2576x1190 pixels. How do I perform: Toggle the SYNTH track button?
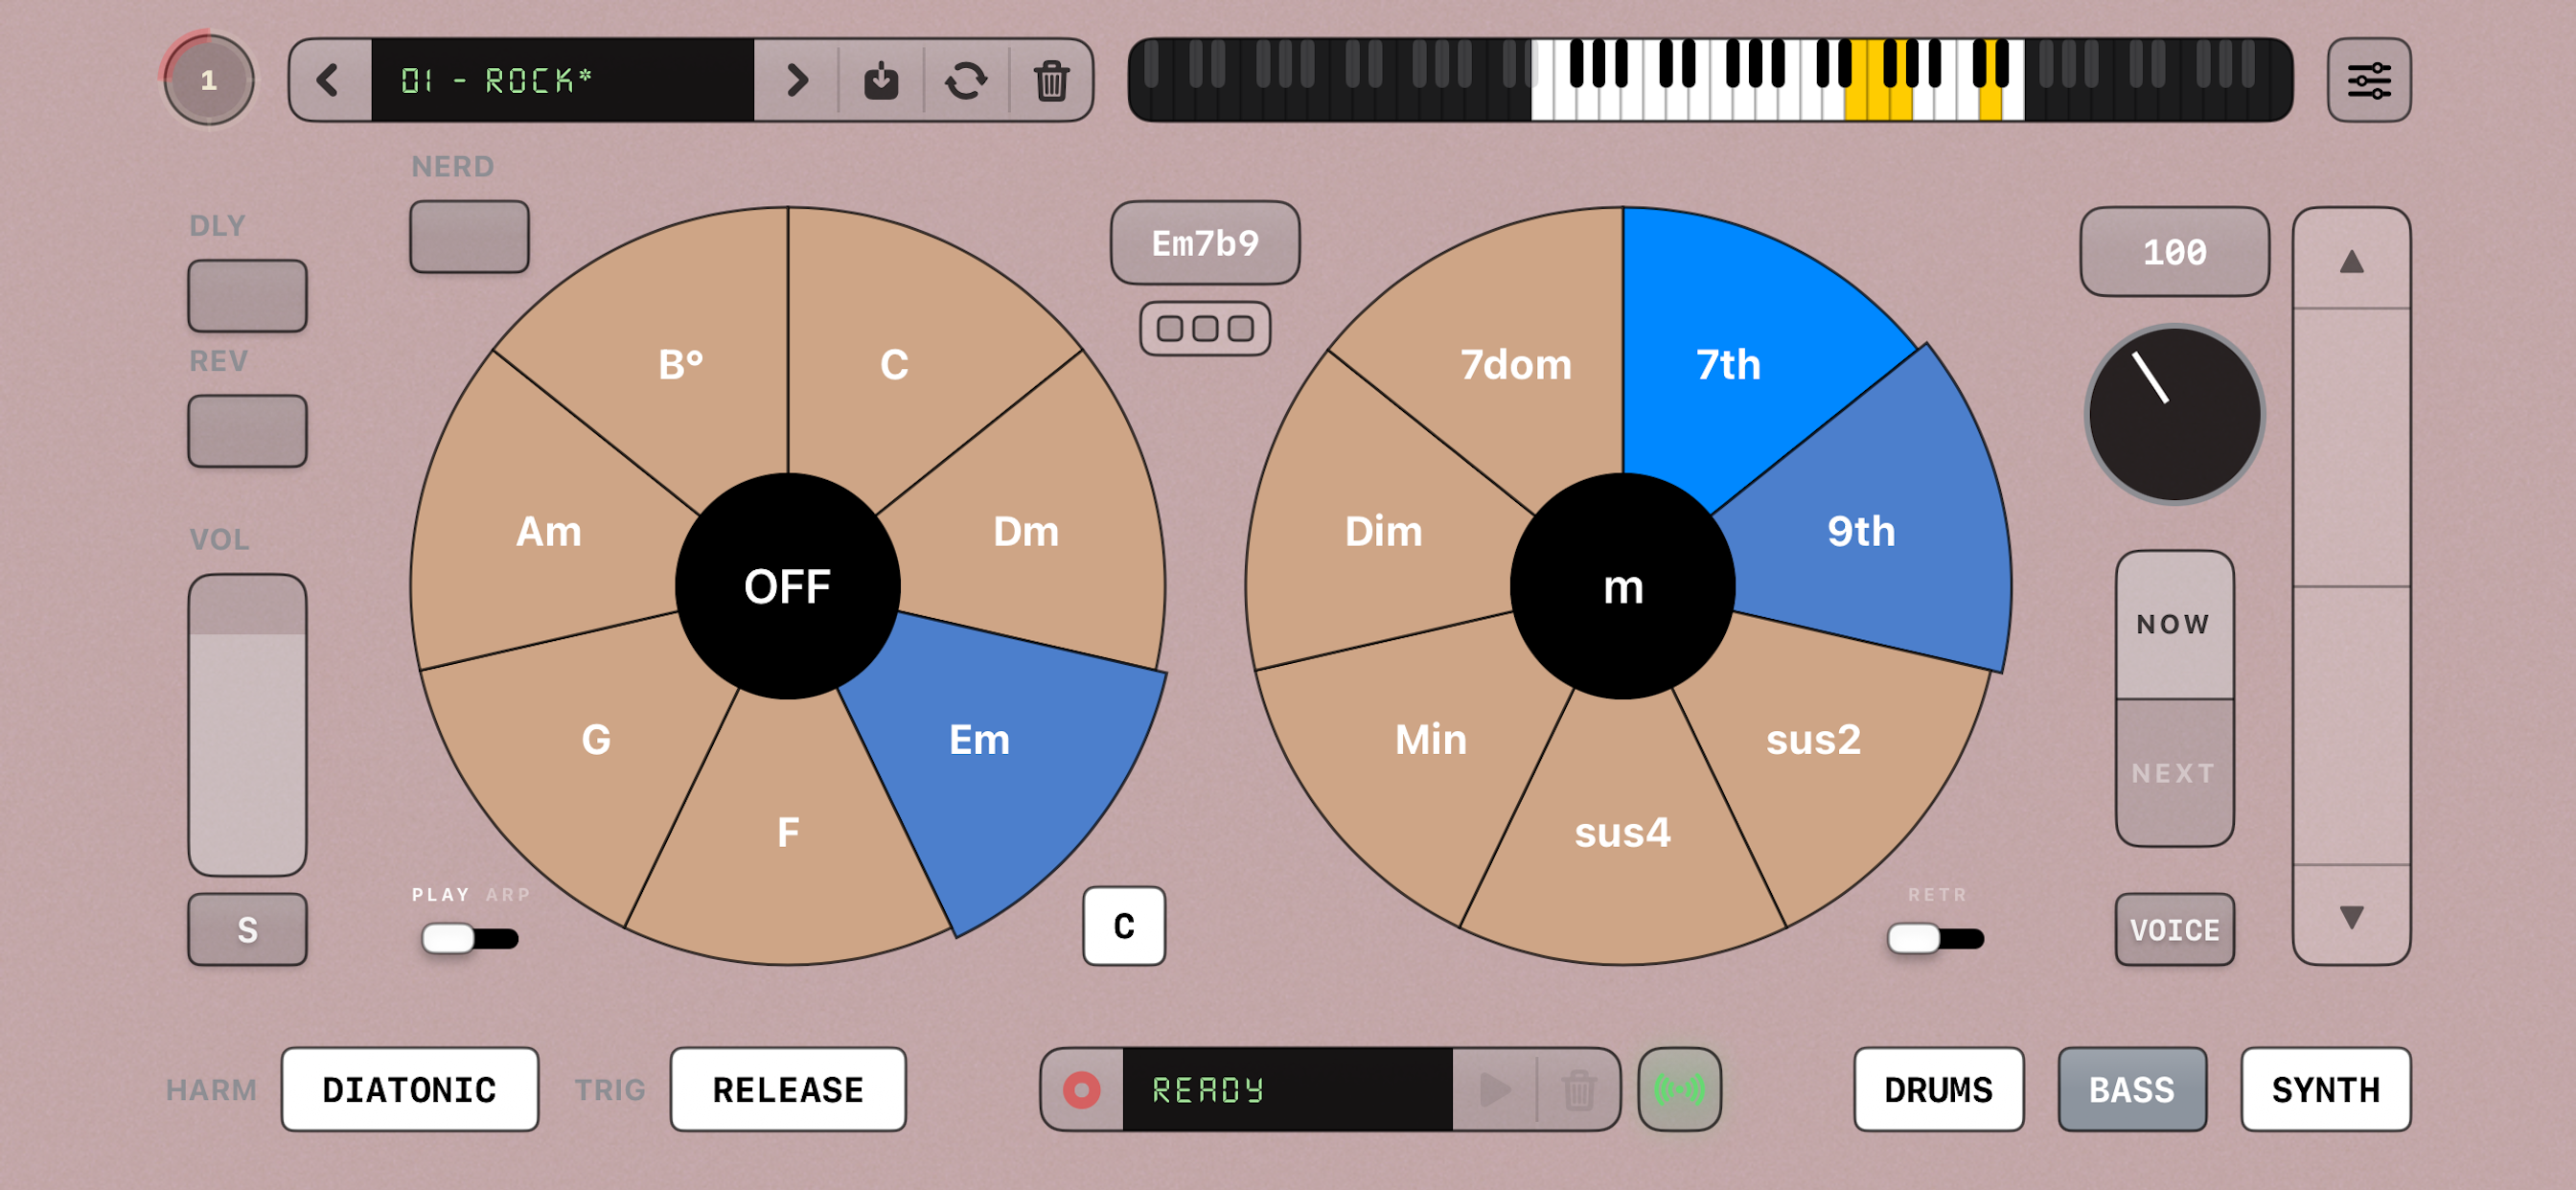pos(2325,1089)
